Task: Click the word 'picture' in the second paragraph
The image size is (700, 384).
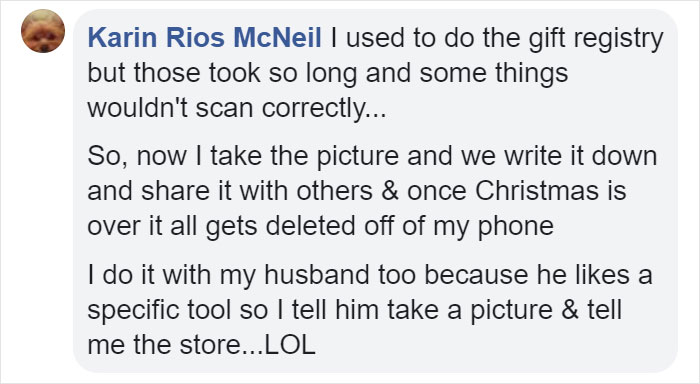Action: pos(358,157)
